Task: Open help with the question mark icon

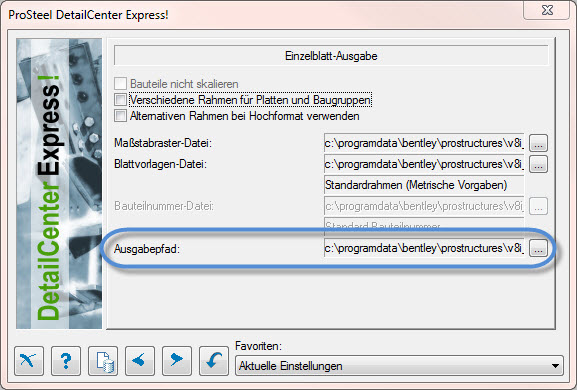Action: (x=66, y=361)
